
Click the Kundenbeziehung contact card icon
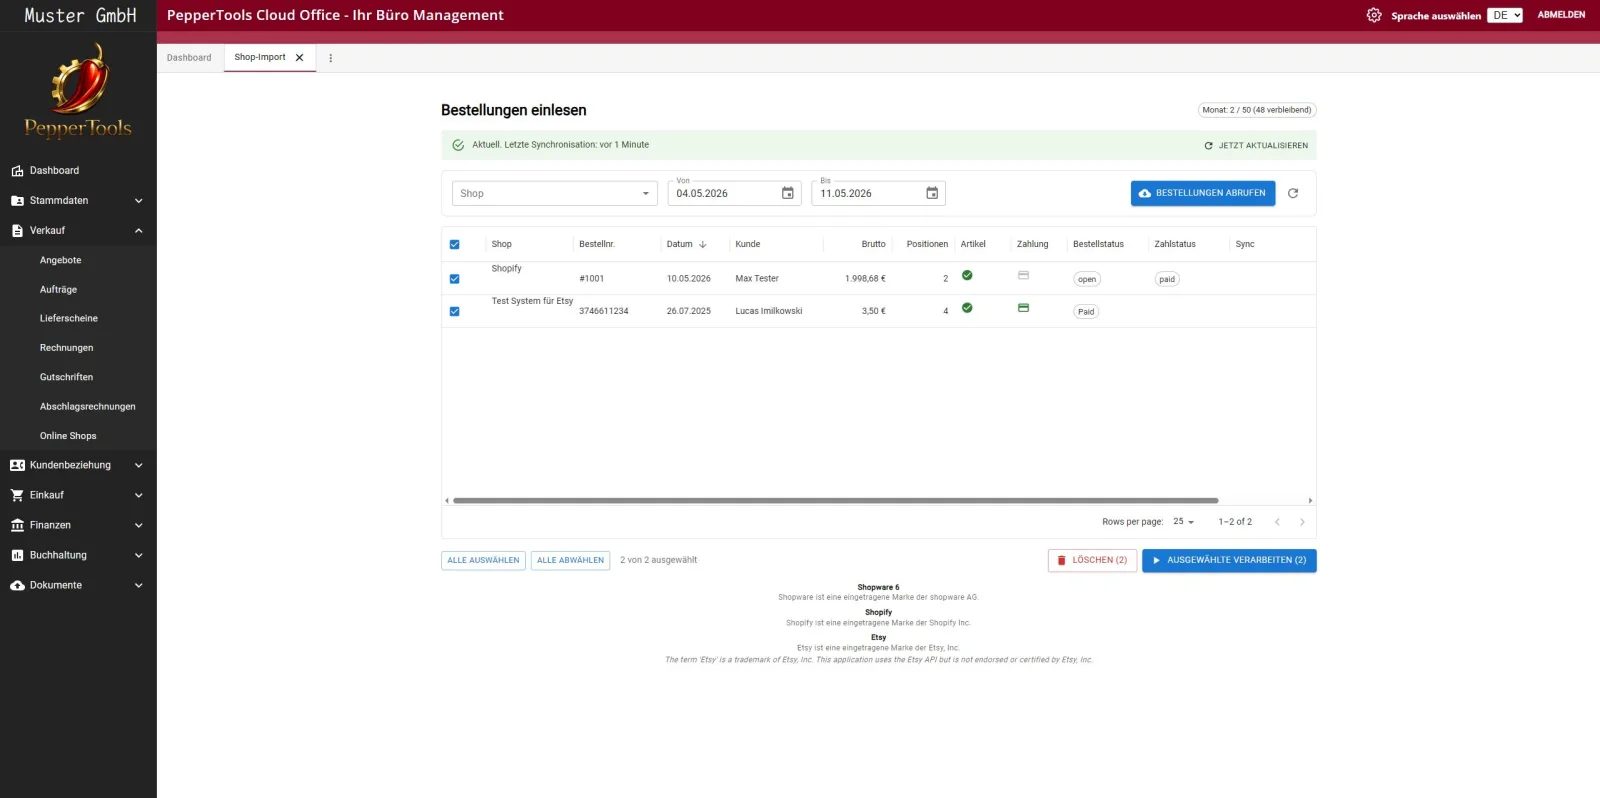(17, 465)
